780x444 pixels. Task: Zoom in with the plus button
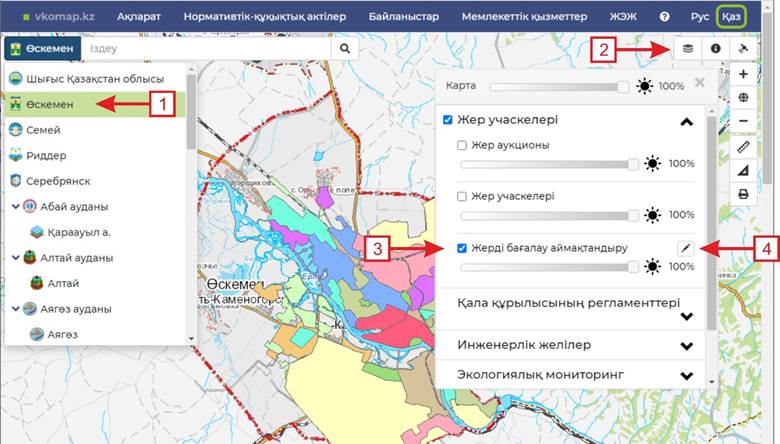click(743, 74)
